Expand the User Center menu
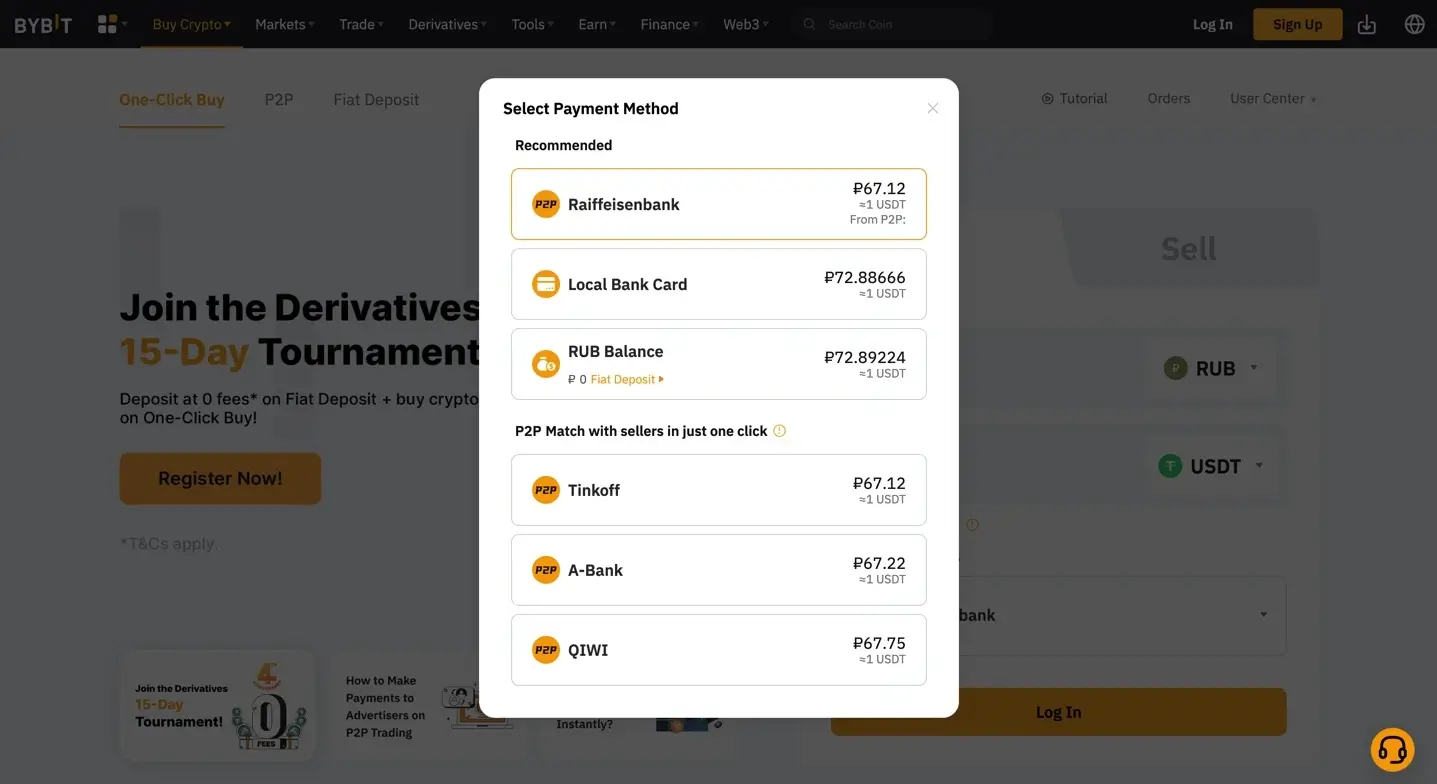The image size is (1437, 784). point(1272,99)
